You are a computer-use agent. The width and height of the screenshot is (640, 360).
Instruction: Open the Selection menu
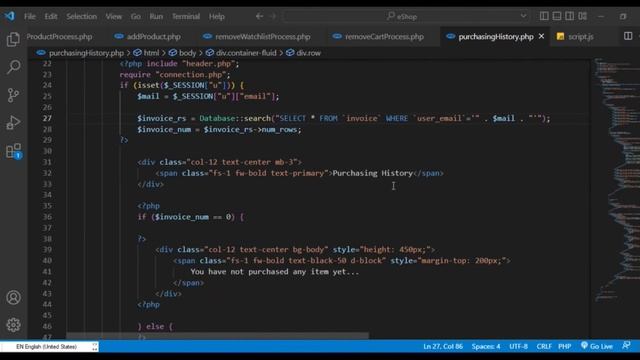82,16
